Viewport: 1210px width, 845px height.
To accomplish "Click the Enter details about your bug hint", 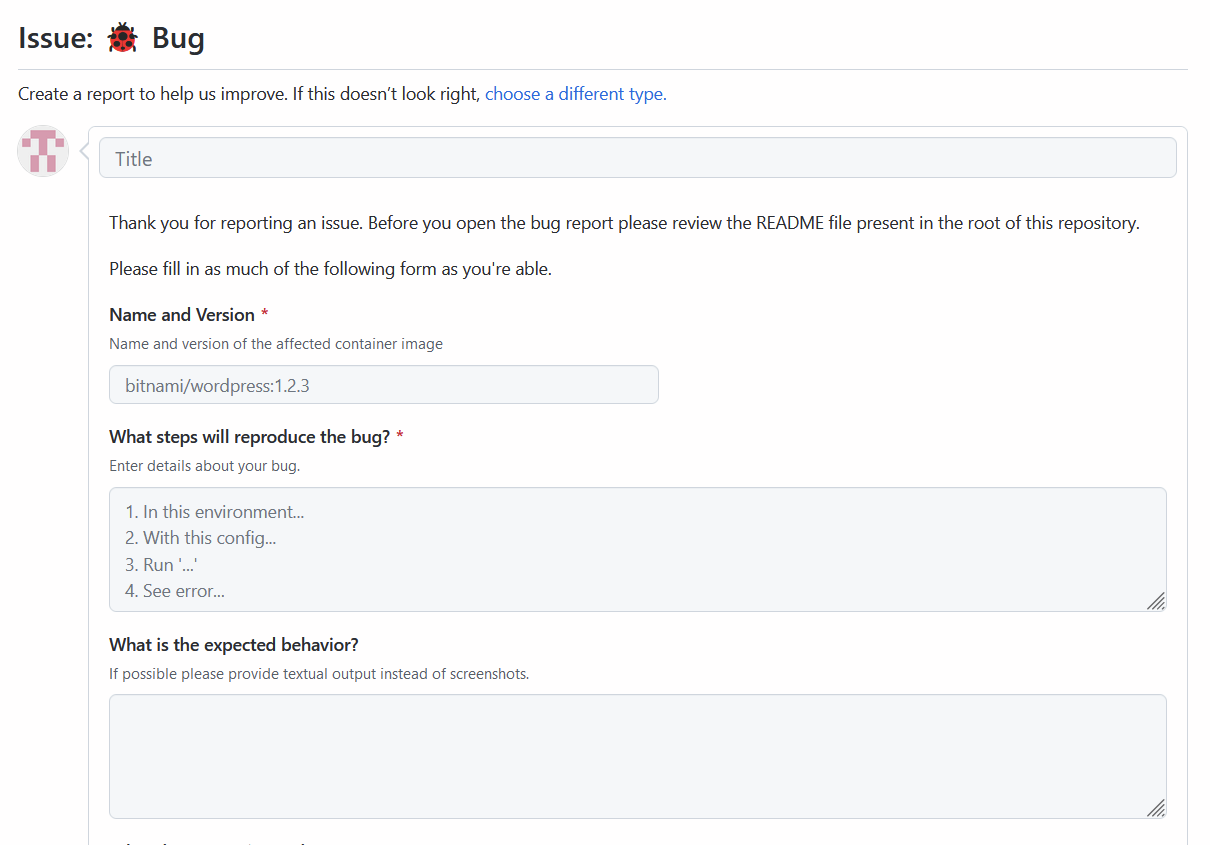I will [x=204, y=465].
